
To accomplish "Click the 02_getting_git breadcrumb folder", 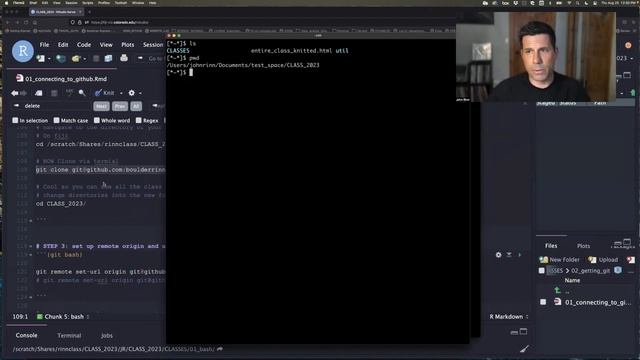I will pyautogui.click(x=590, y=271).
